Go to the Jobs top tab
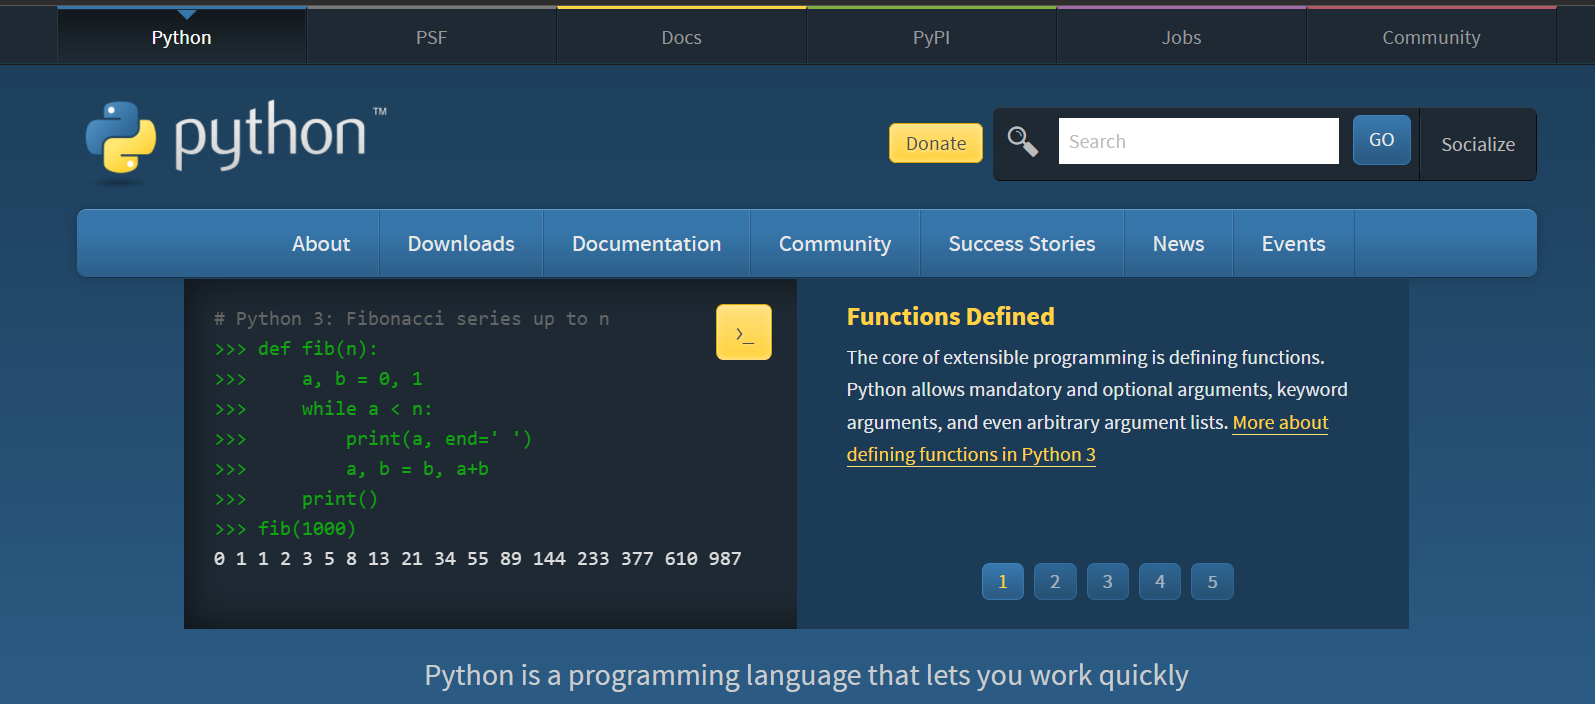This screenshot has height=704, width=1595. point(1181,38)
